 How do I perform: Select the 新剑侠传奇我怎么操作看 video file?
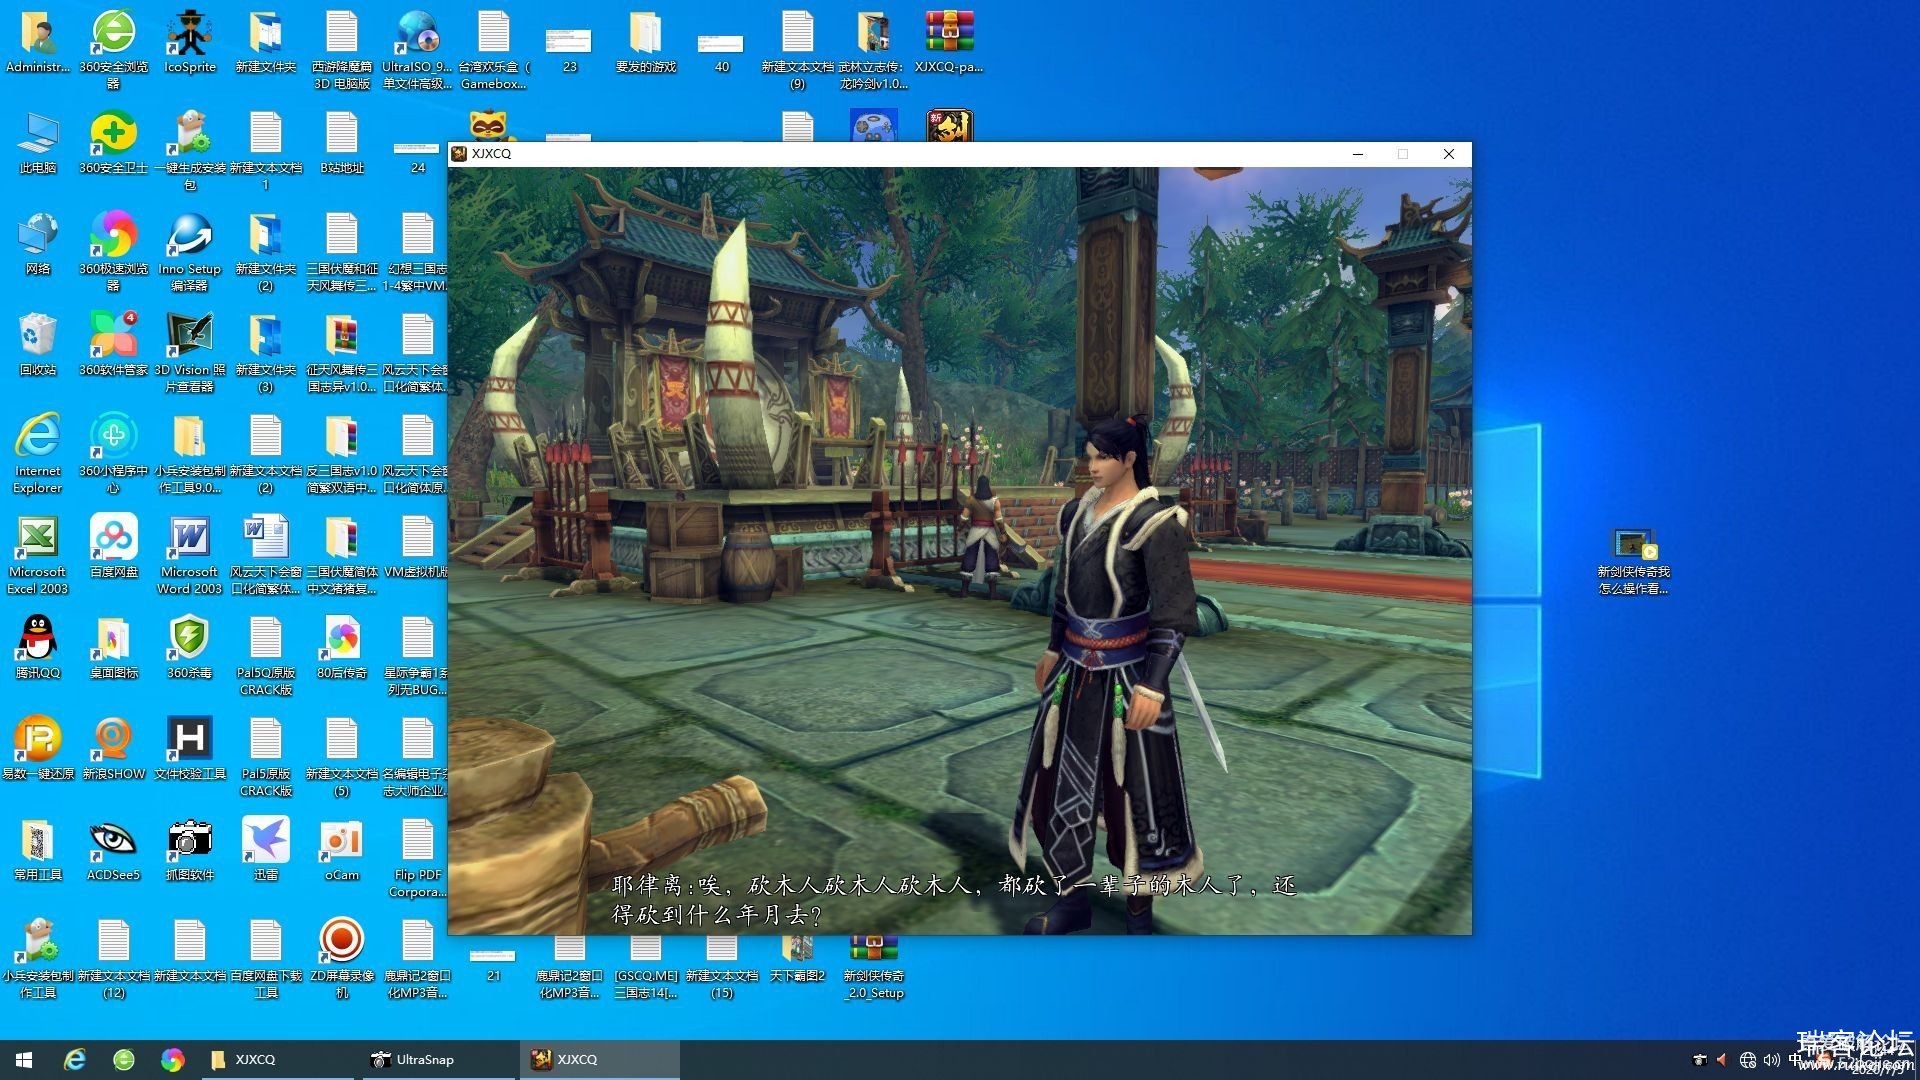tap(1633, 561)
